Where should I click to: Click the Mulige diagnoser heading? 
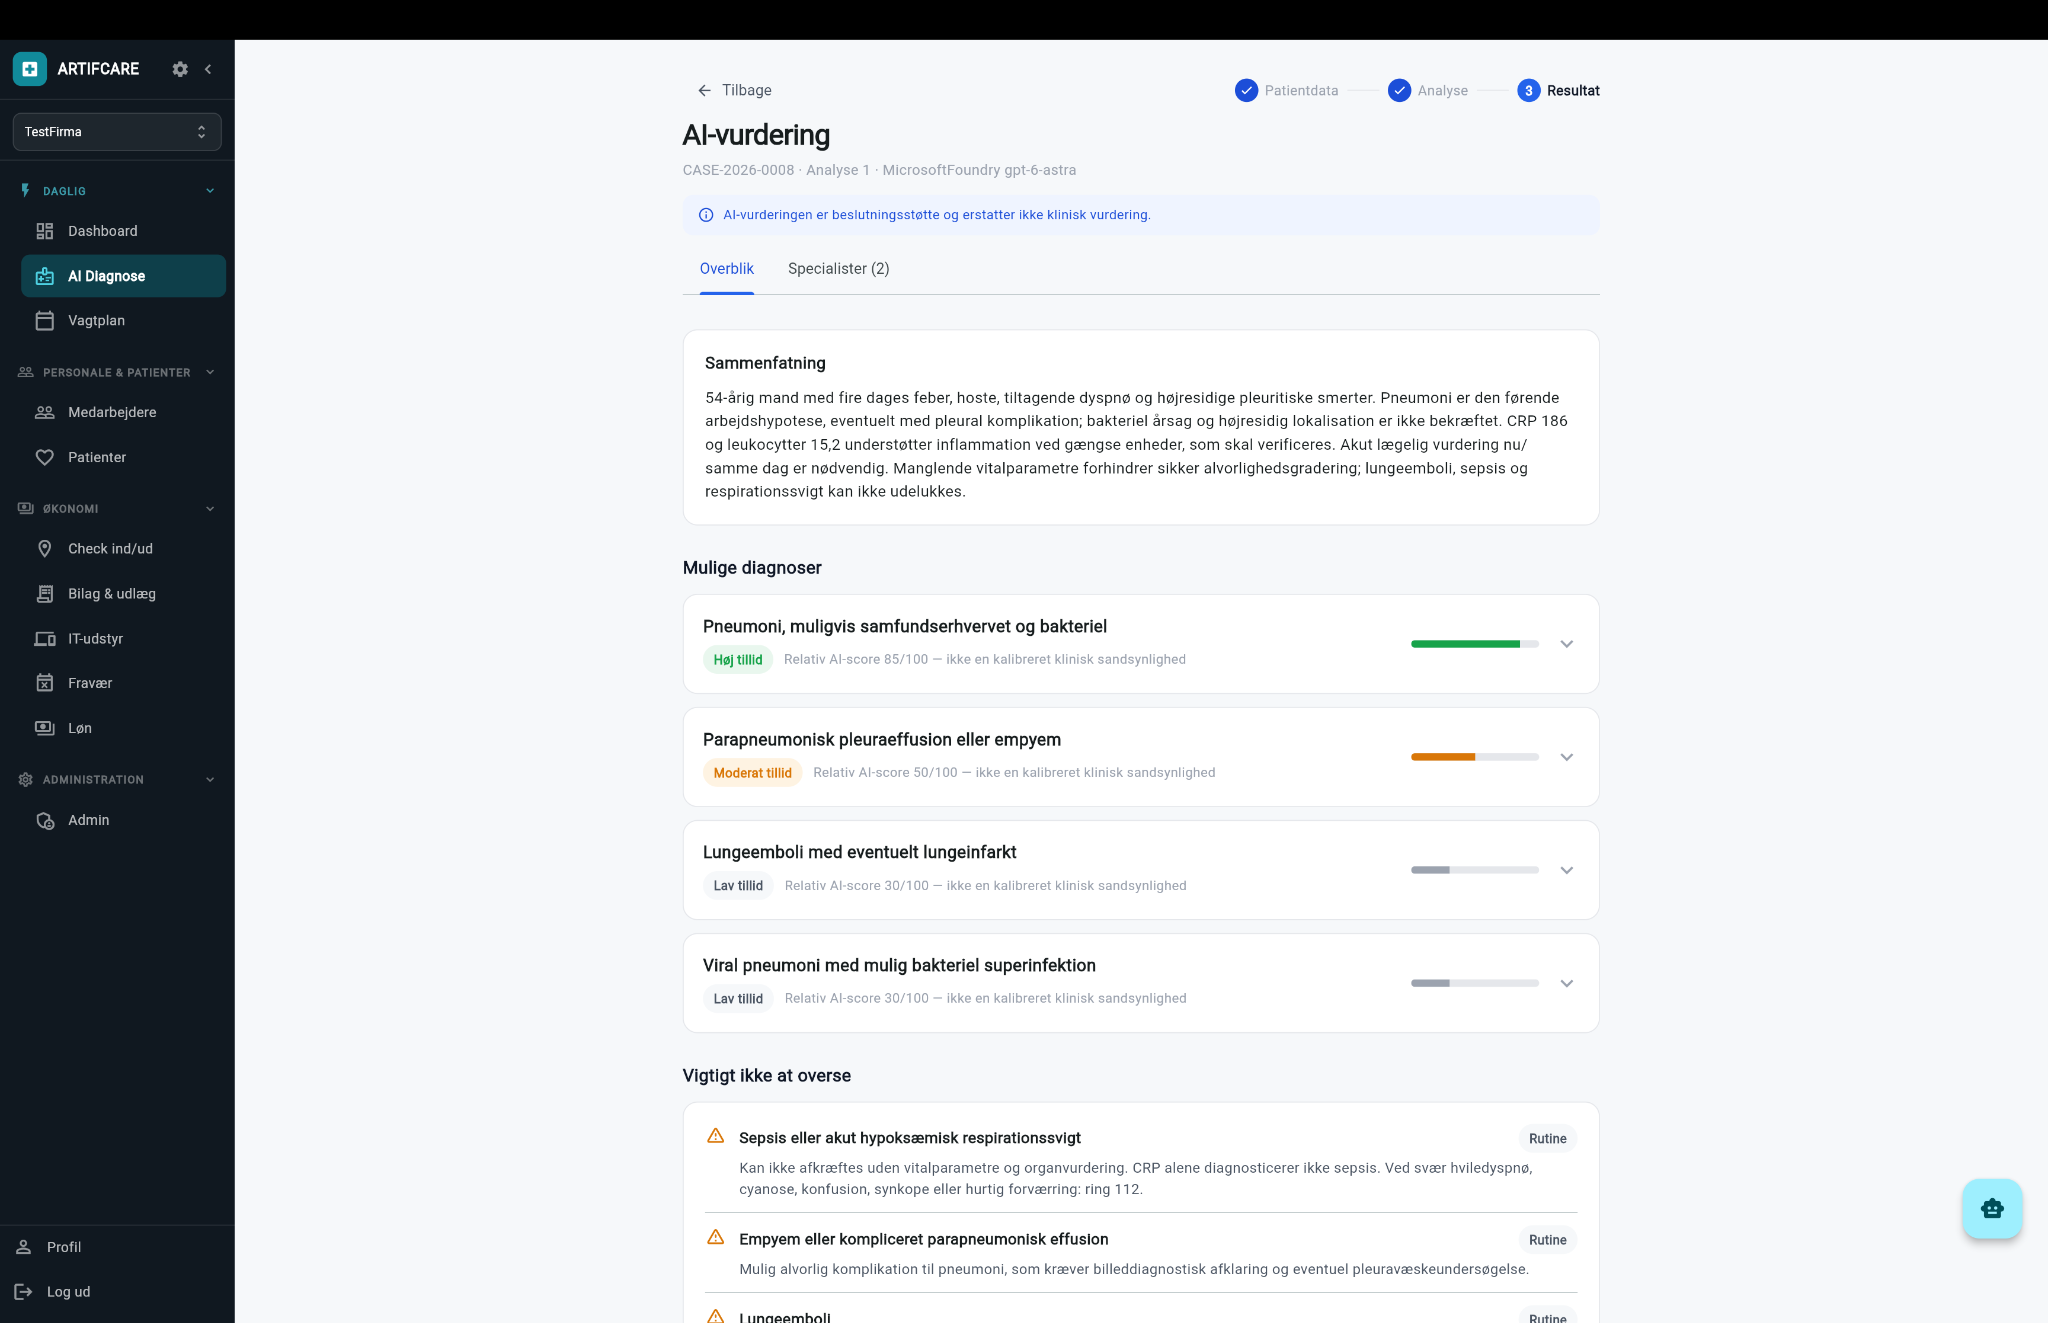(752, 568)
